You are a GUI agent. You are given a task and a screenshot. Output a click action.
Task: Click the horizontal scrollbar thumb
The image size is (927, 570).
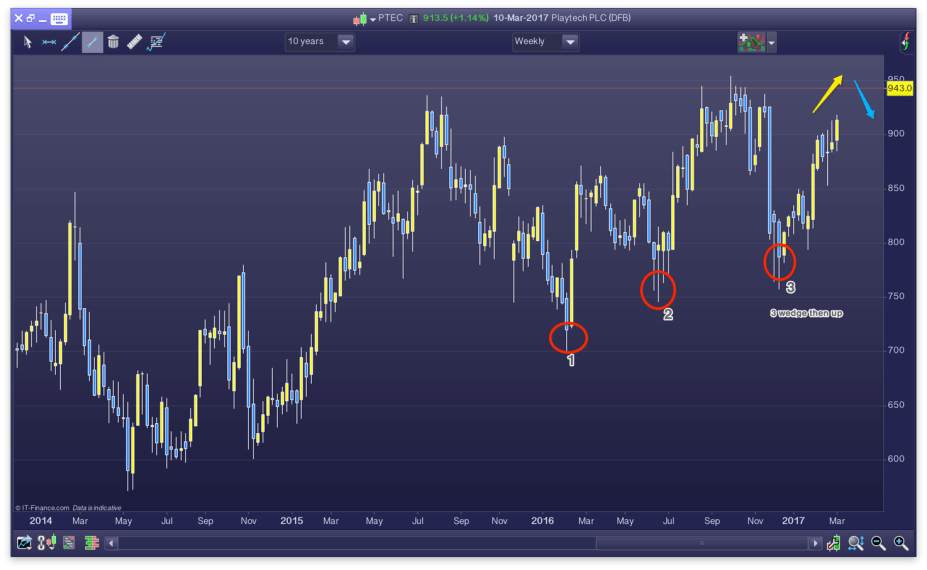(700, 543)
